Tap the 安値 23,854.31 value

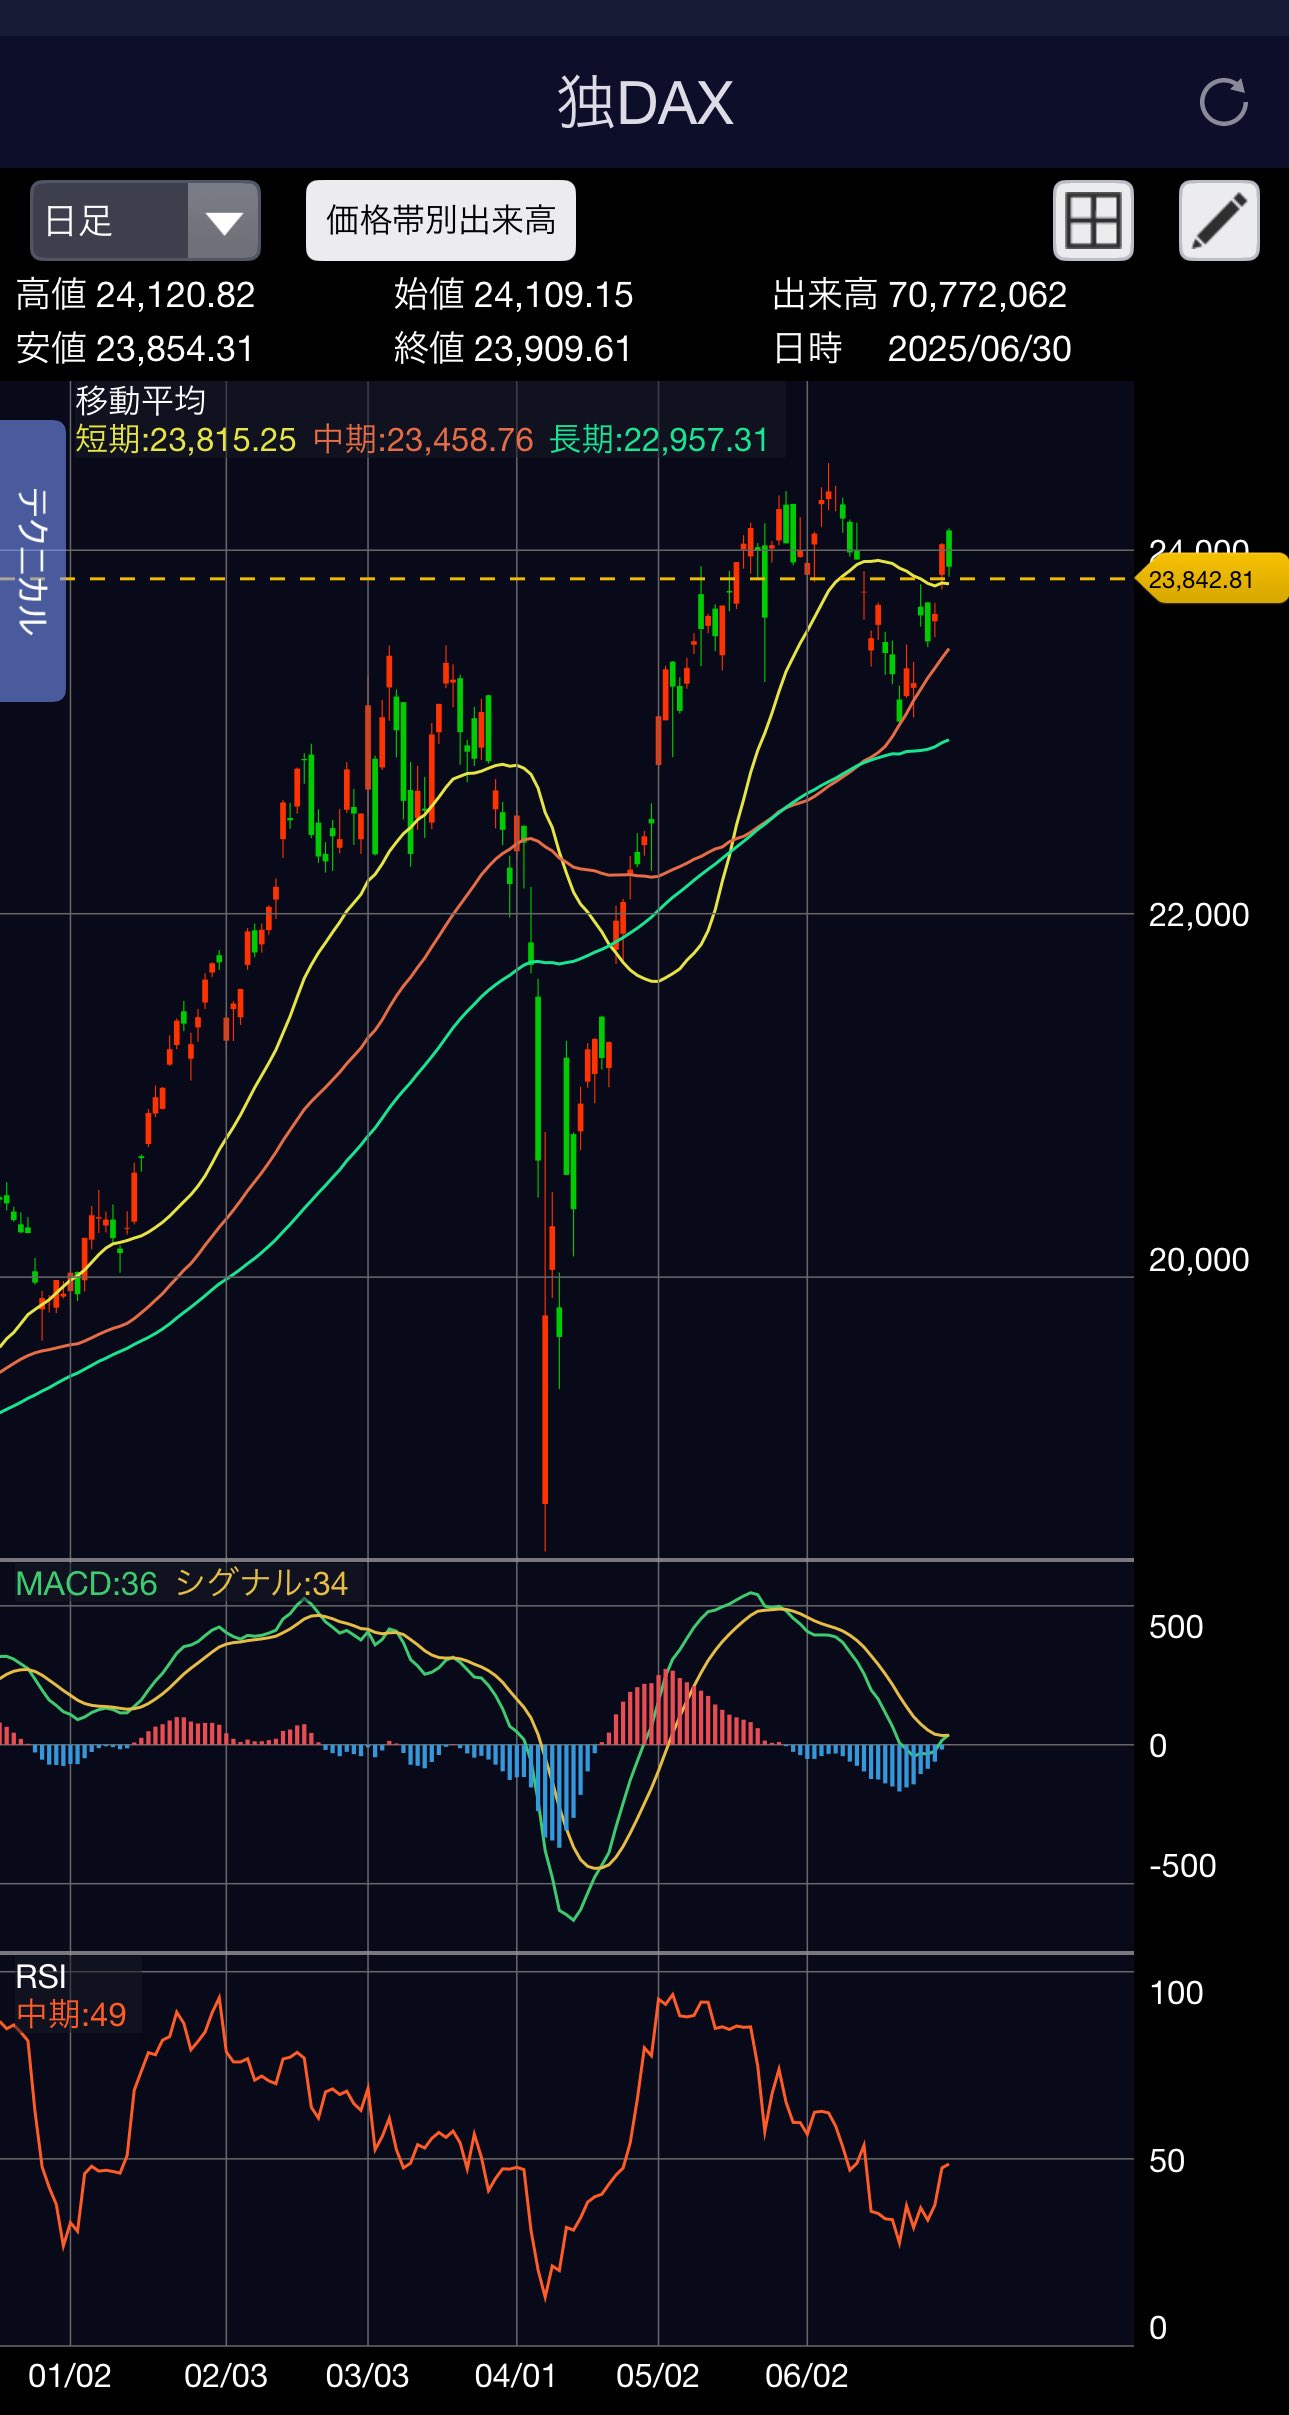[135, 349]
